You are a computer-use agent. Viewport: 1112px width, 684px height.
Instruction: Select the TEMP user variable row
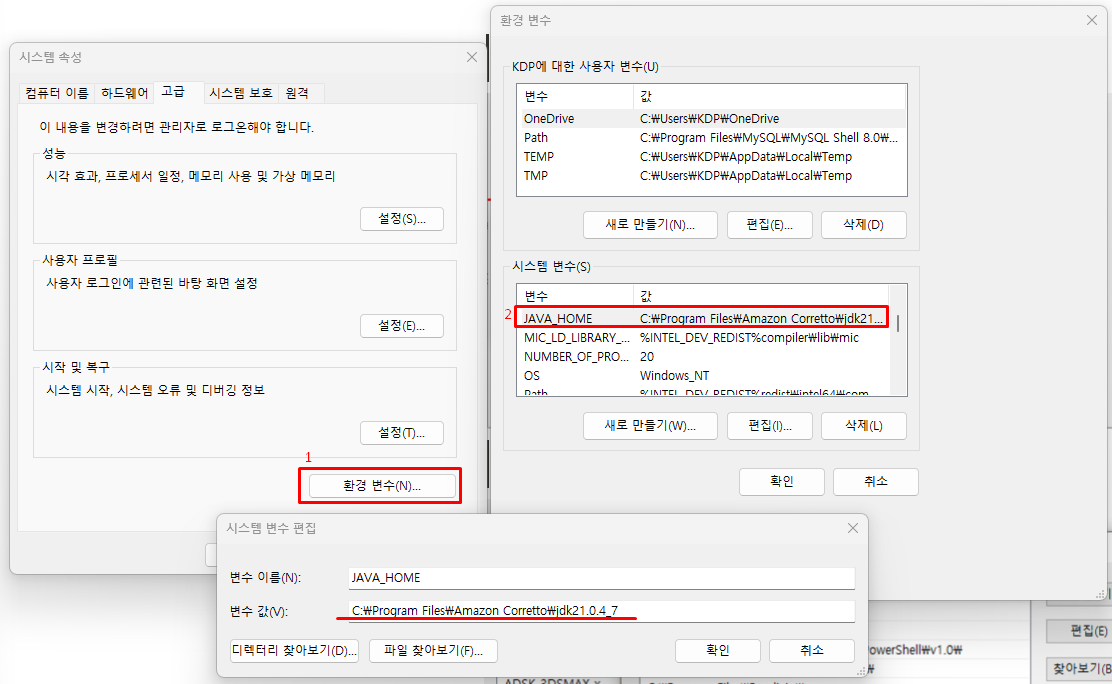click(x=711, y=157)
